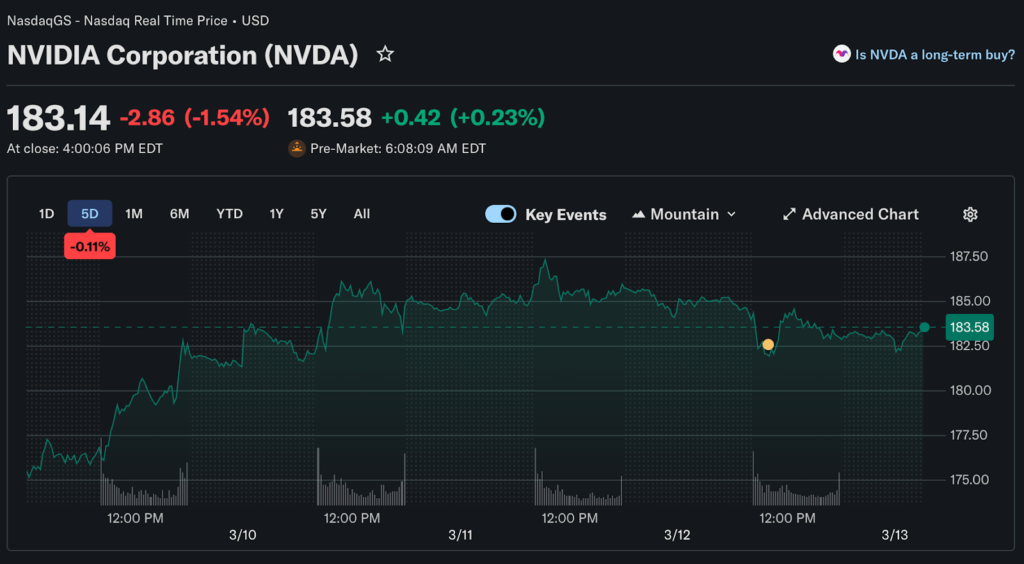Click the purple AI assistant icon
This screenshot has width=1024, height=564.
(x=841, y=55)
